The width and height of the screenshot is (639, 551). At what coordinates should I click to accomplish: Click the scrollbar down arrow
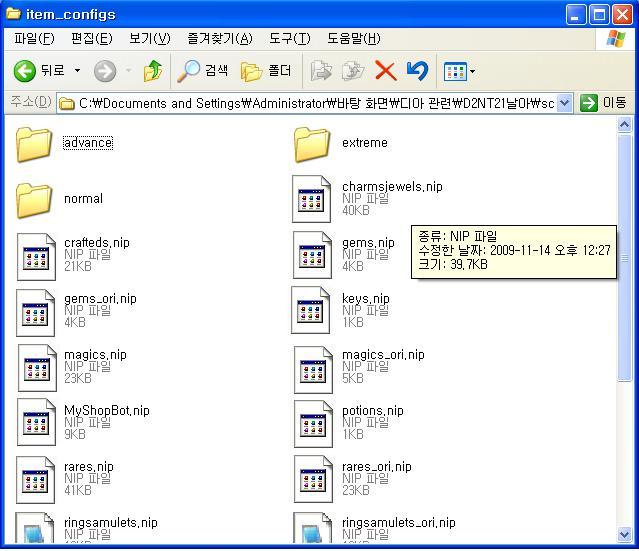click(624, 534)
